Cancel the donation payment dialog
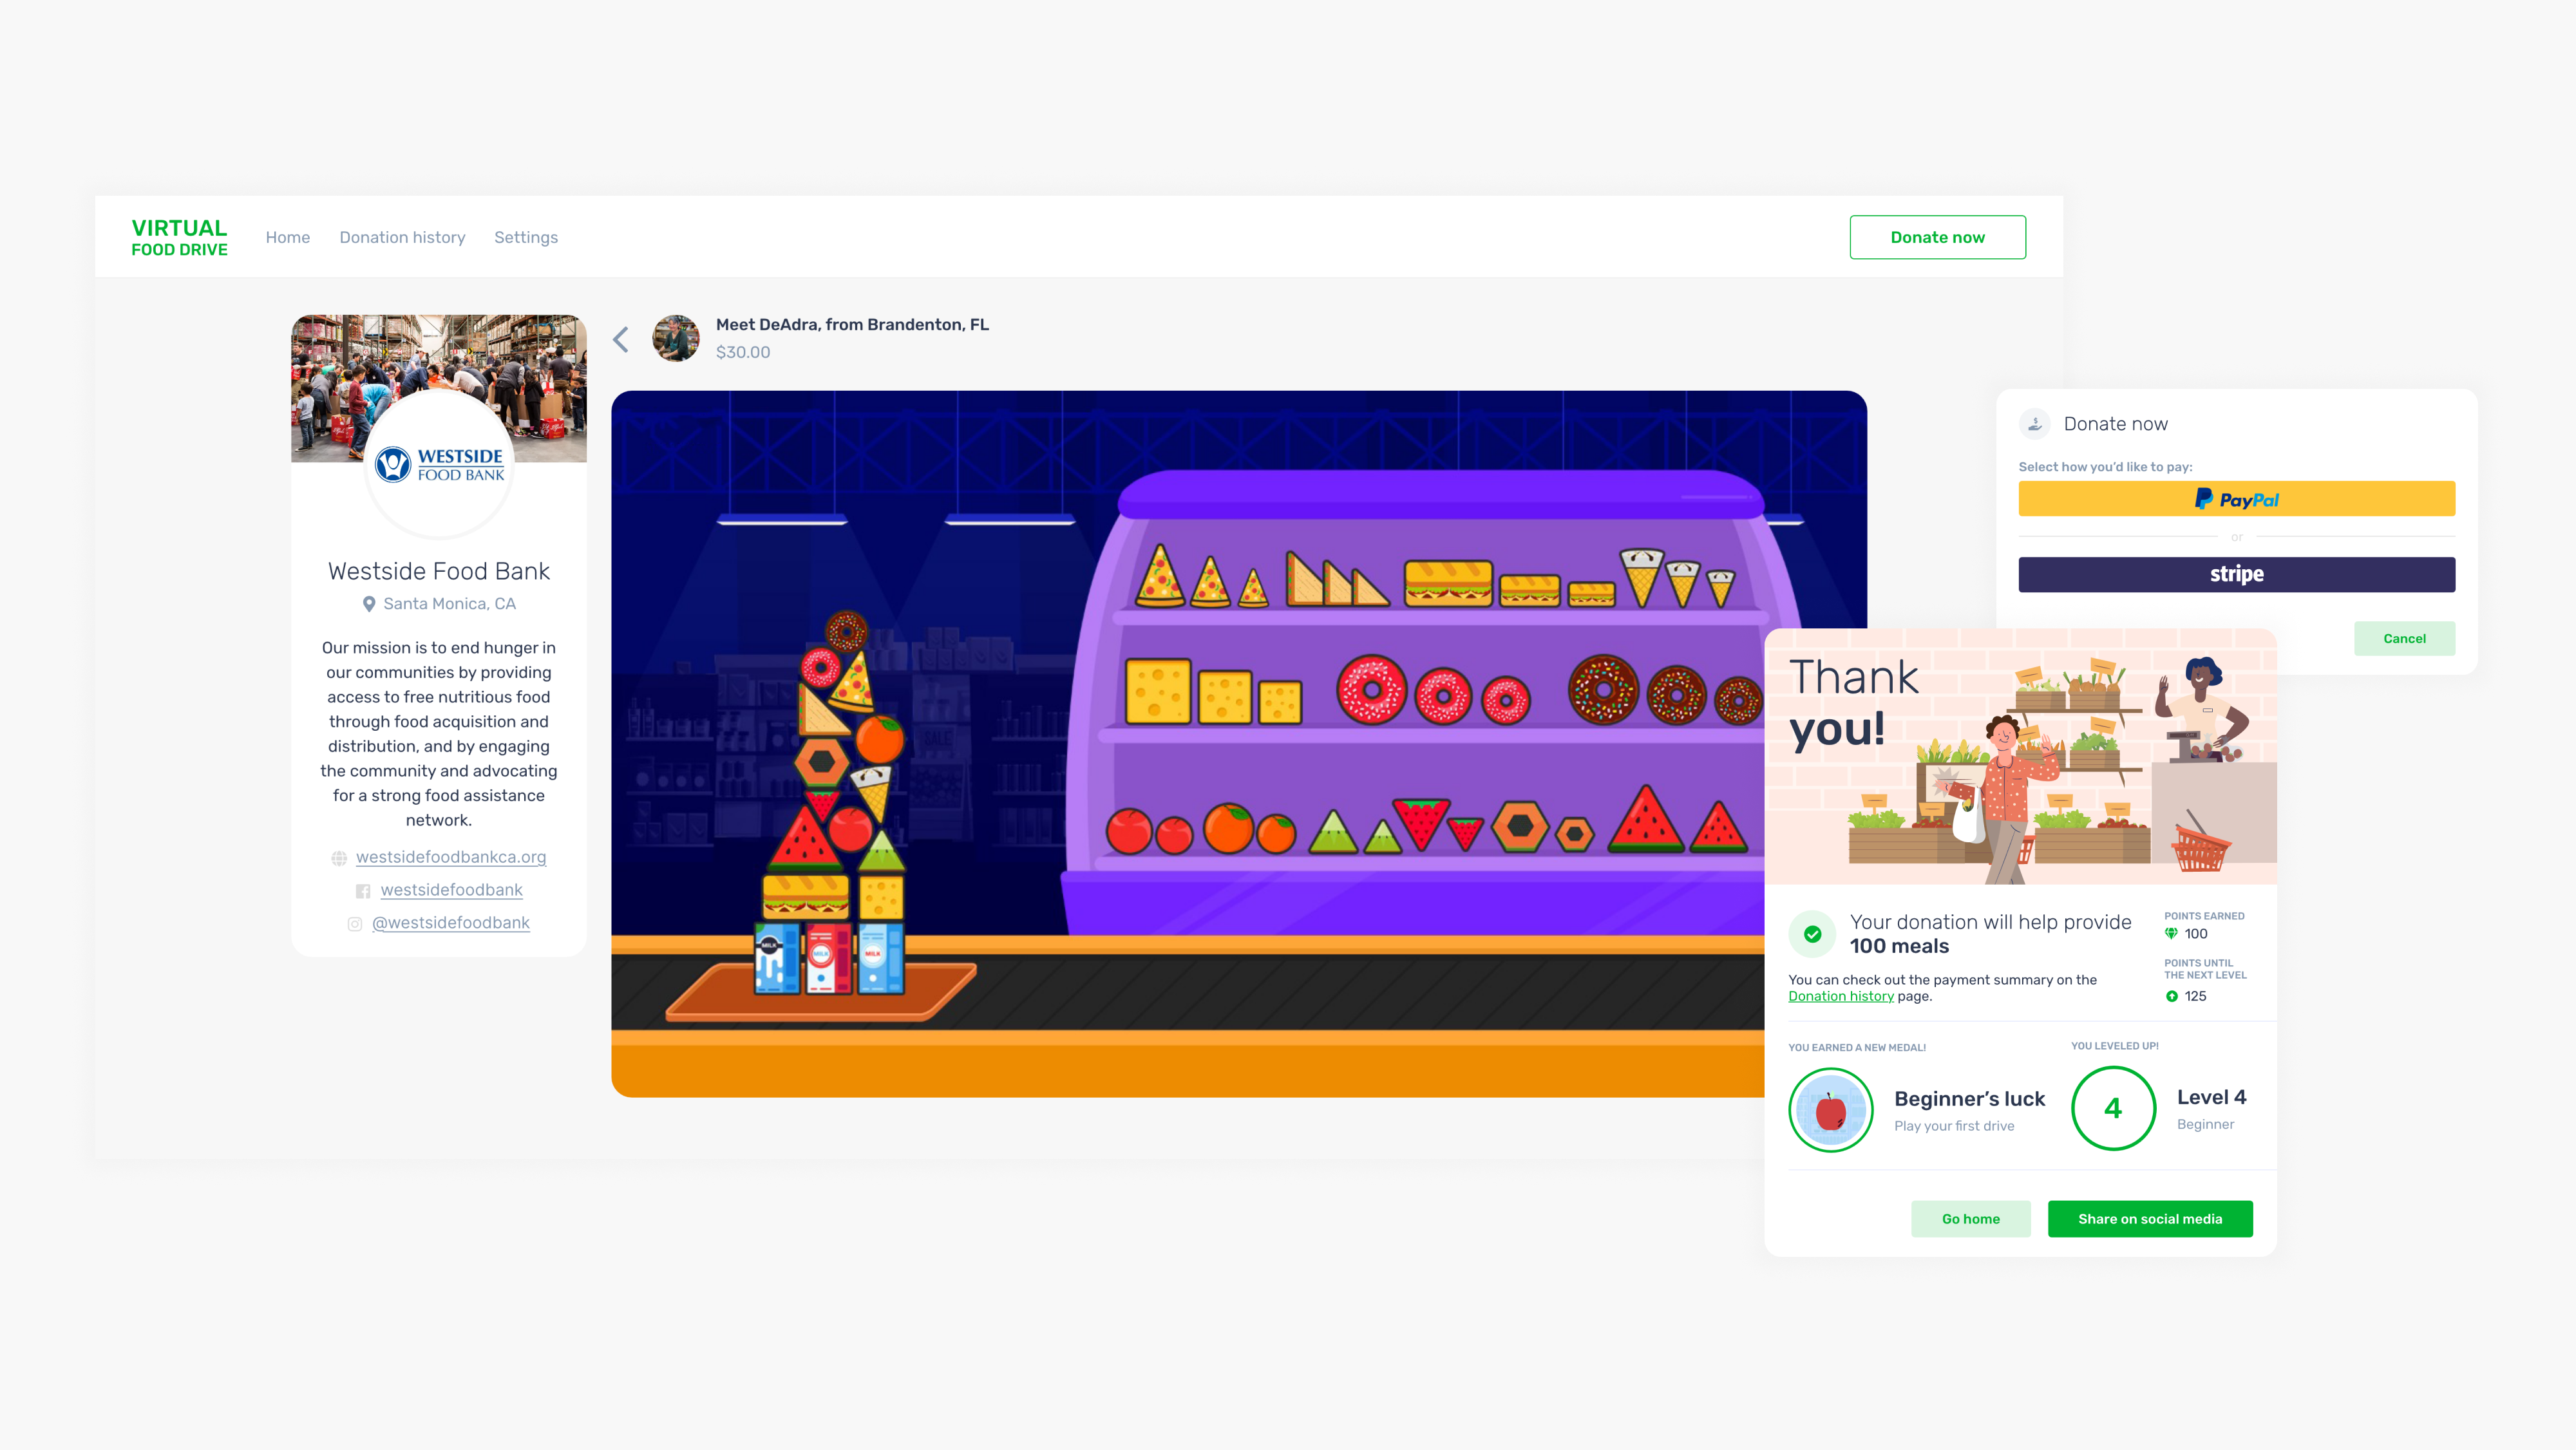Viewport: 2576px width, 1450px height. coord(2405,639)
